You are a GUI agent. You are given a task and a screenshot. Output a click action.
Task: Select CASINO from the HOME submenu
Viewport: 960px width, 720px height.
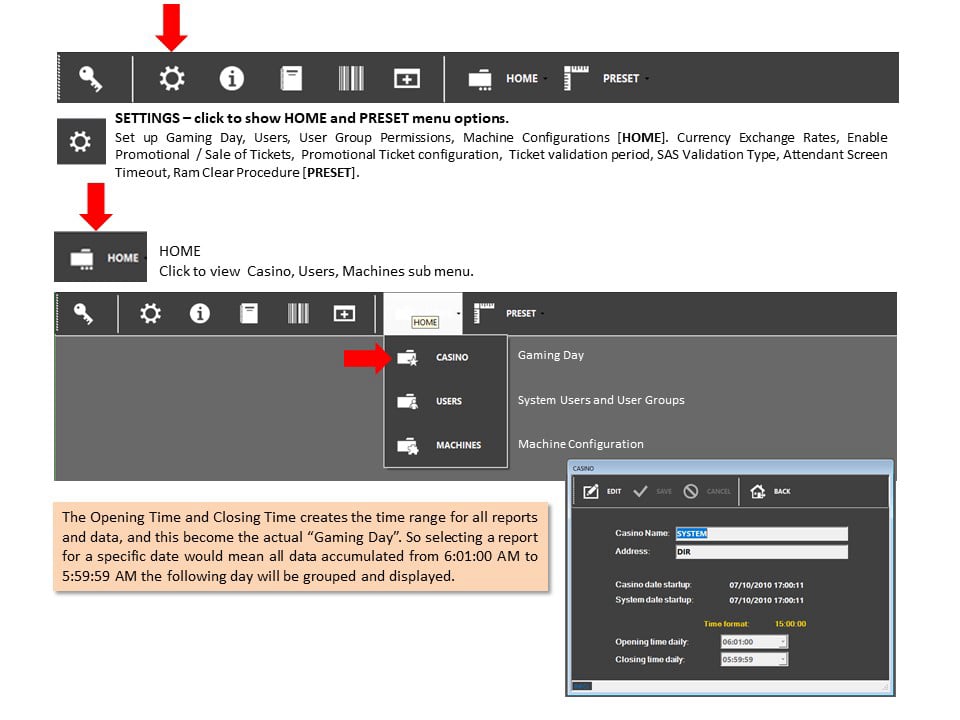446,357
